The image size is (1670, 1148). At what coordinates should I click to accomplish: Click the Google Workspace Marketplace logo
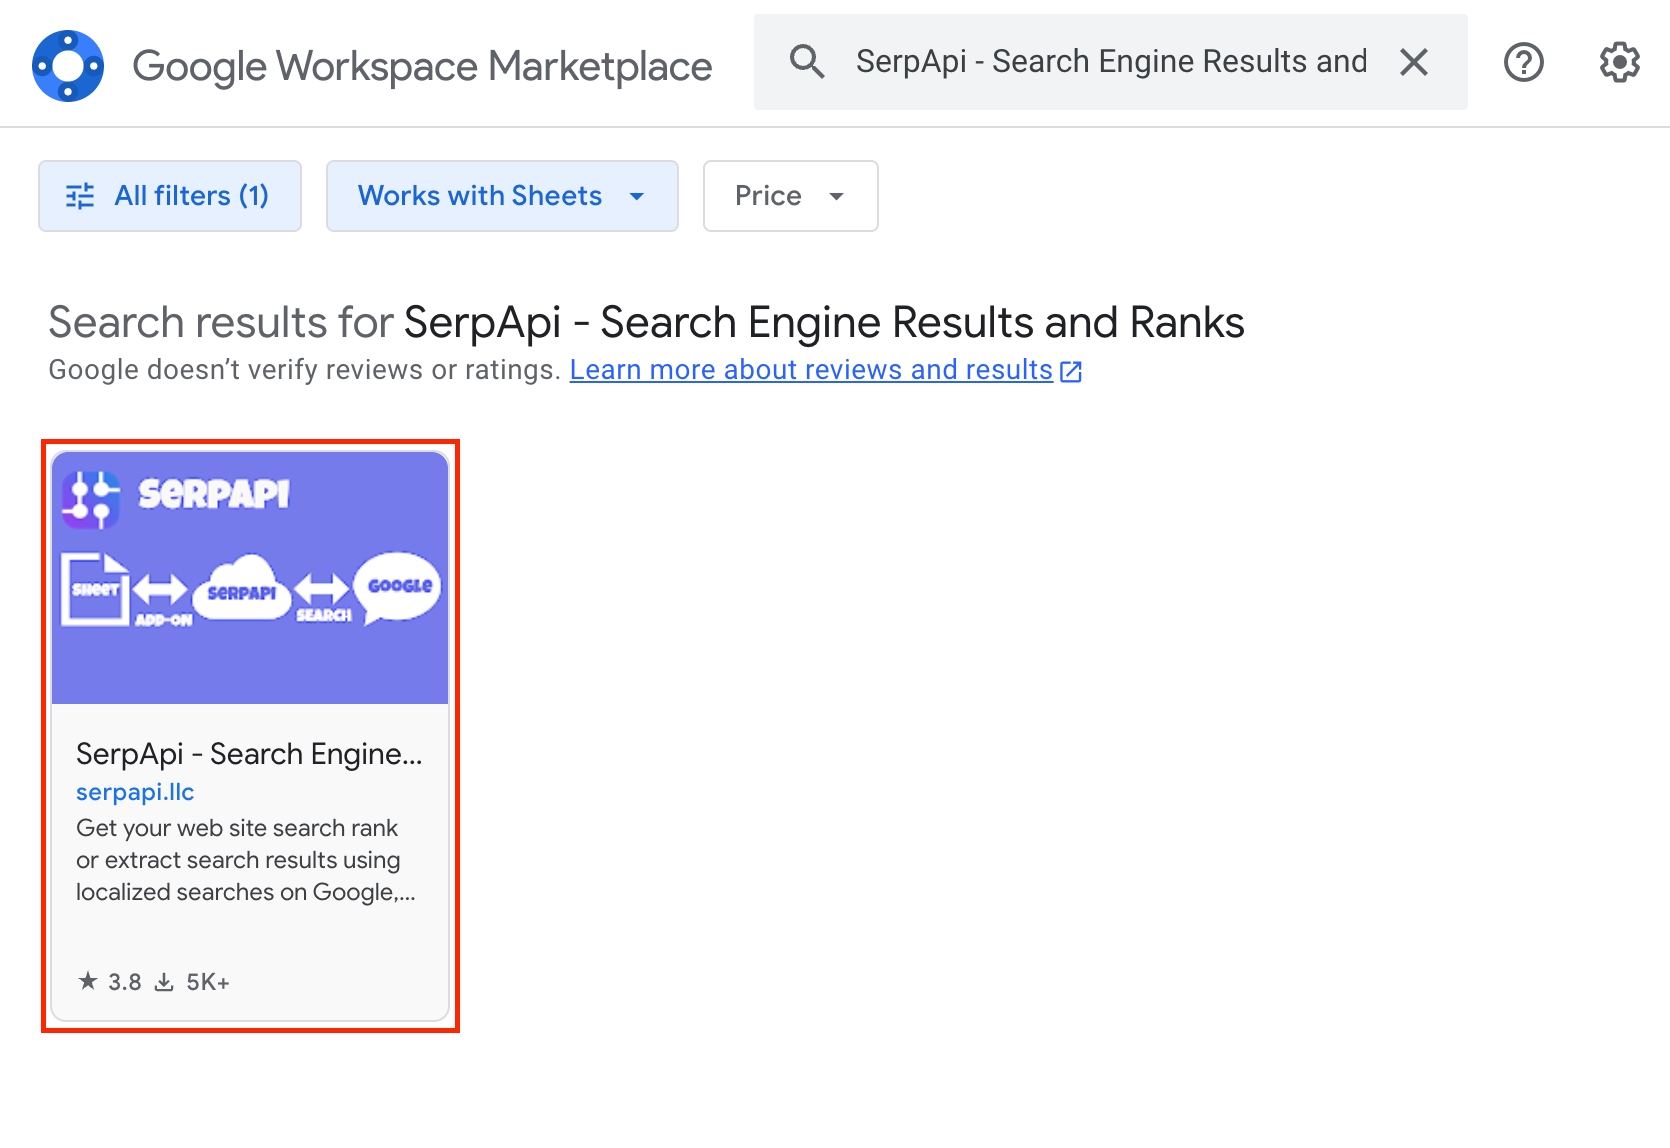tap(68, 66)
